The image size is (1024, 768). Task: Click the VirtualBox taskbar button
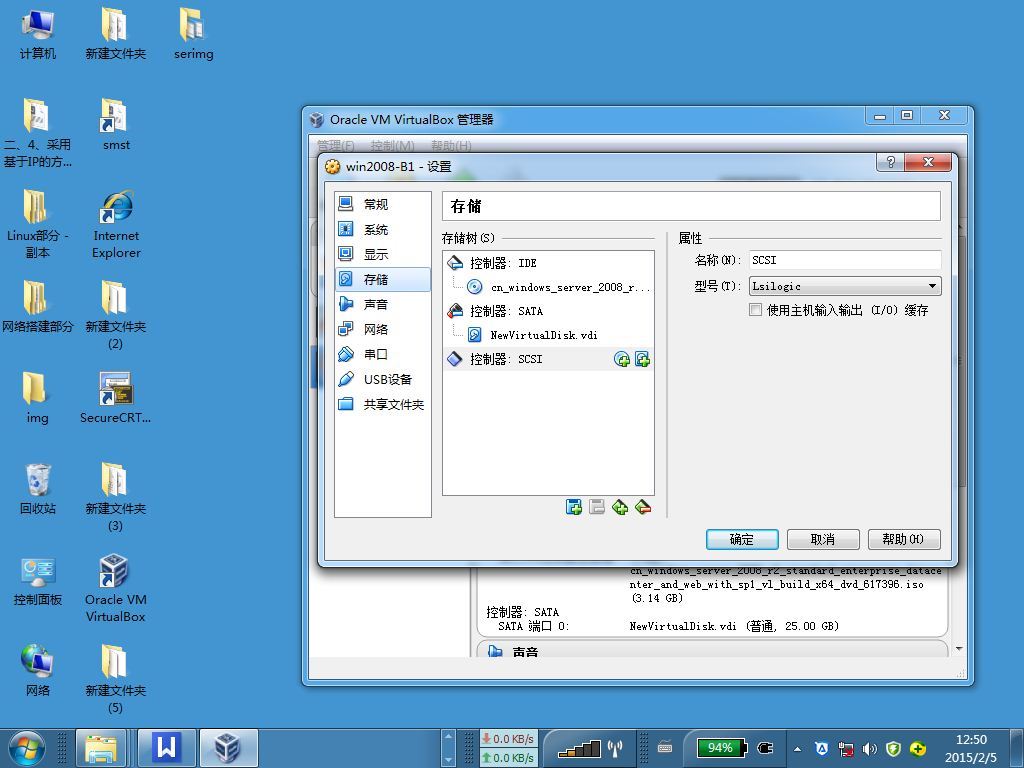coord(228,748)
